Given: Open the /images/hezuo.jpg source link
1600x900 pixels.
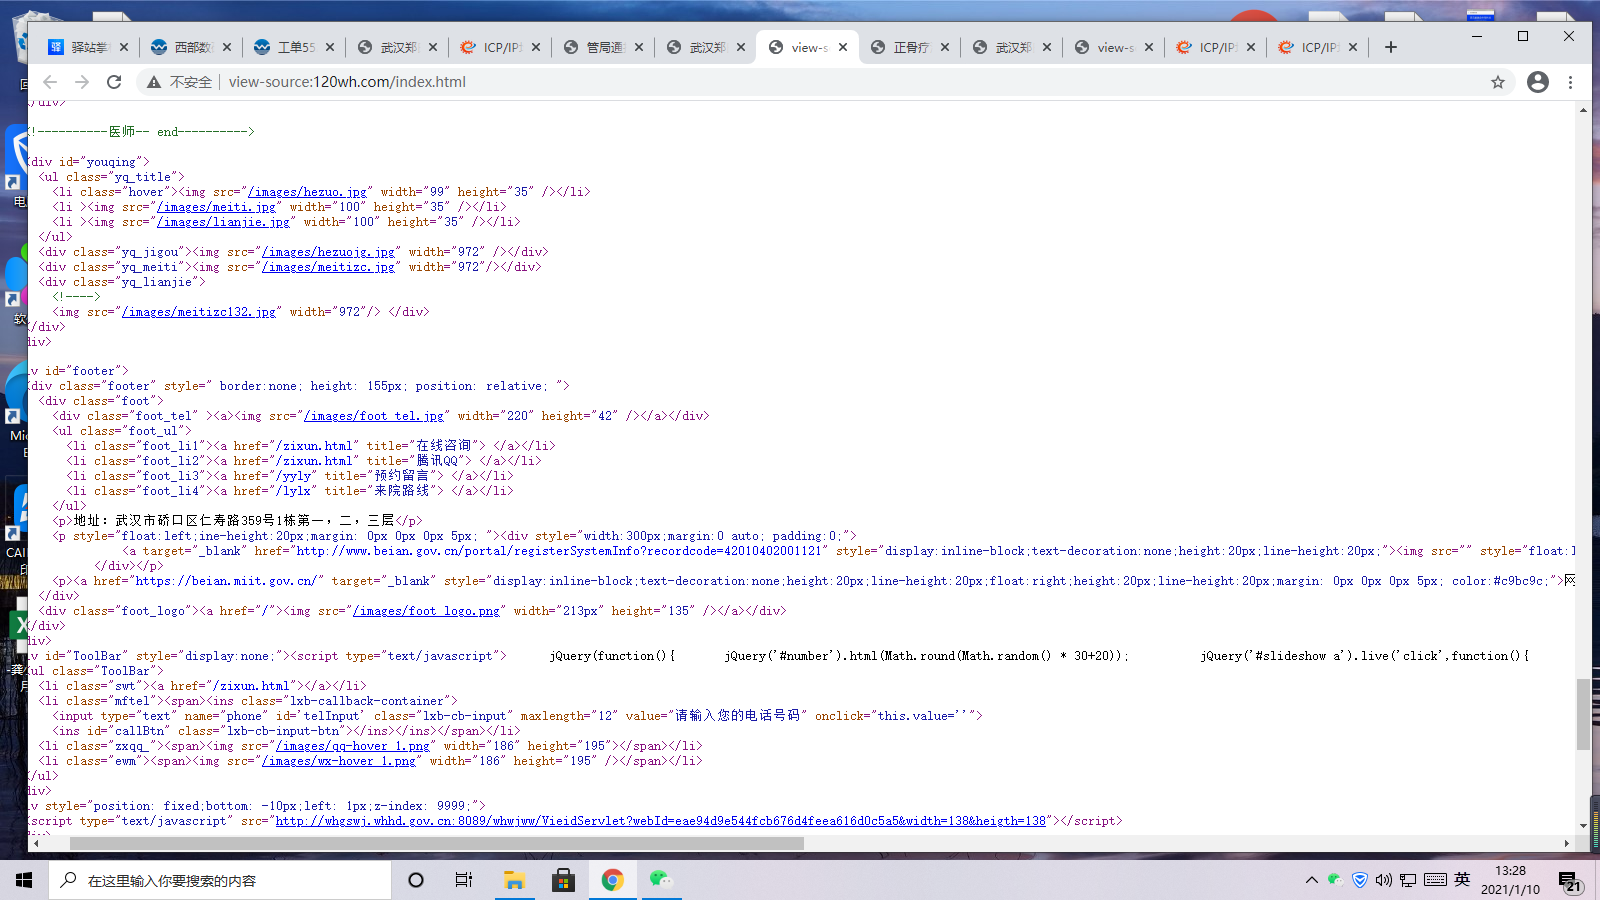Looking at the screenshot, I should [x=309, y=192].
